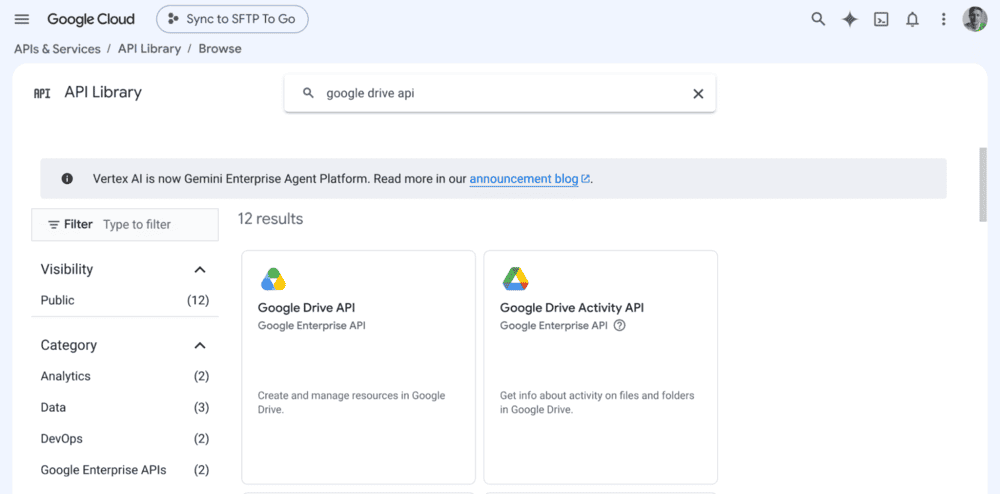Filter by Data category
The width and height of the screenshot is (1000, 494).
click(x=125, y=407)
